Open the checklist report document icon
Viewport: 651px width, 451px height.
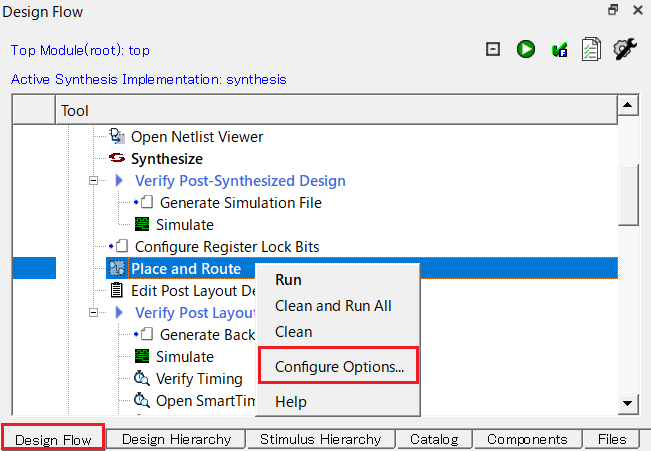pyautogui.click(x=592, y=49)
